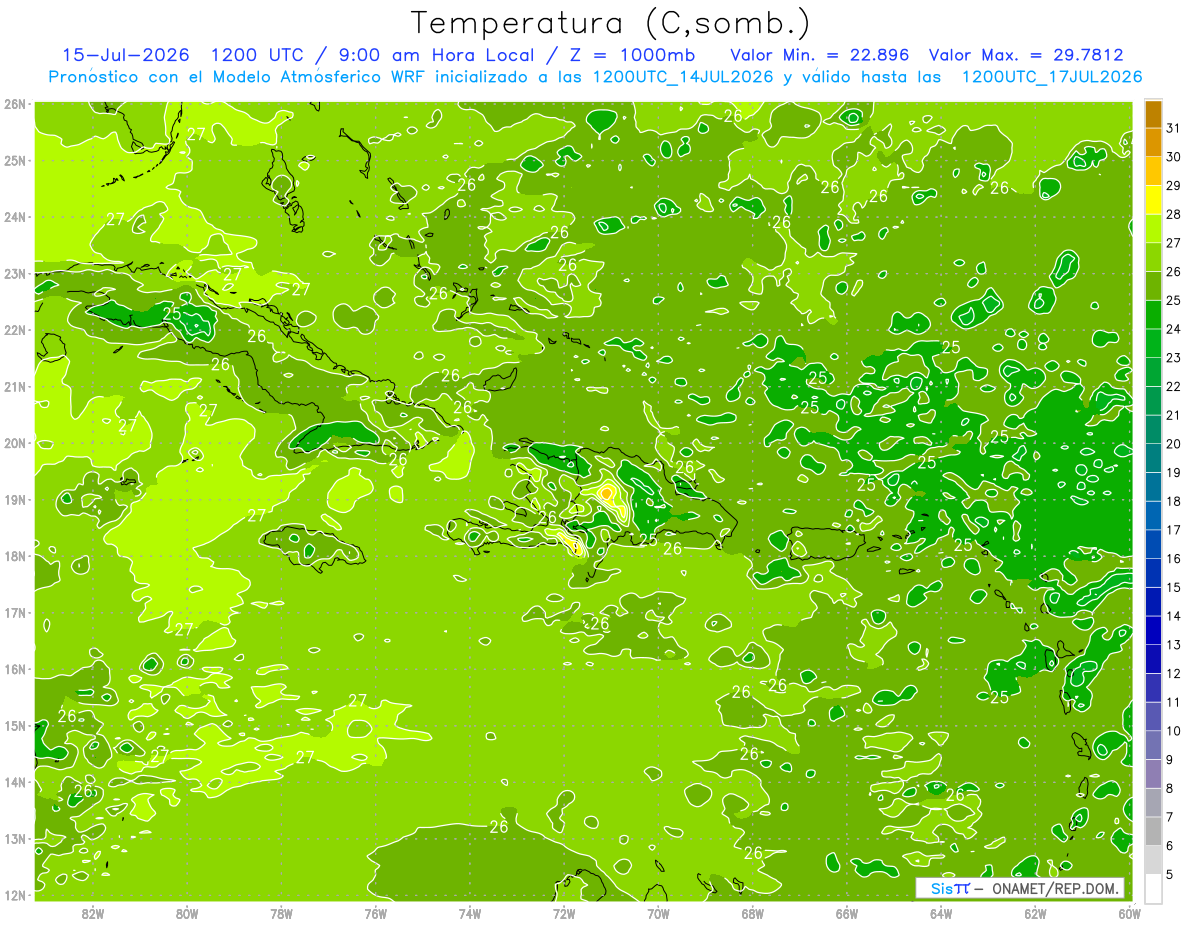Image resolution: width=1200 pixels, height=927 pixels.
Task: Click the '9' colorbar legend label
Action: [1170, 759]
